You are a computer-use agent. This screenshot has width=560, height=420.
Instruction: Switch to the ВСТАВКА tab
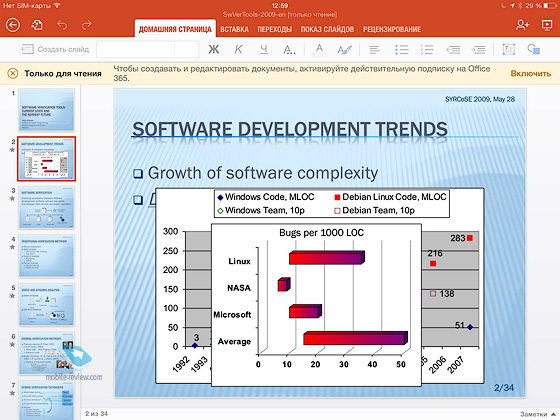pyautogui.click(x=234, y=29)
